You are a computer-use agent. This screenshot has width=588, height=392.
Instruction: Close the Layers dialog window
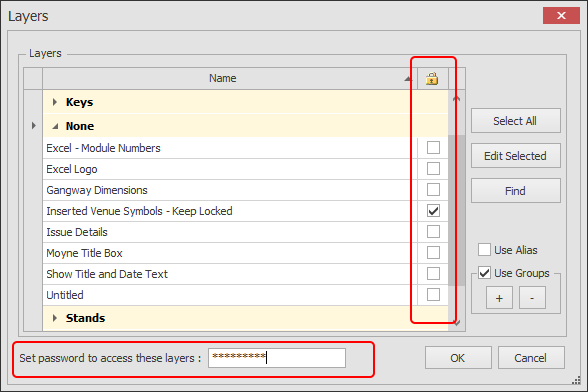point(561,16)
